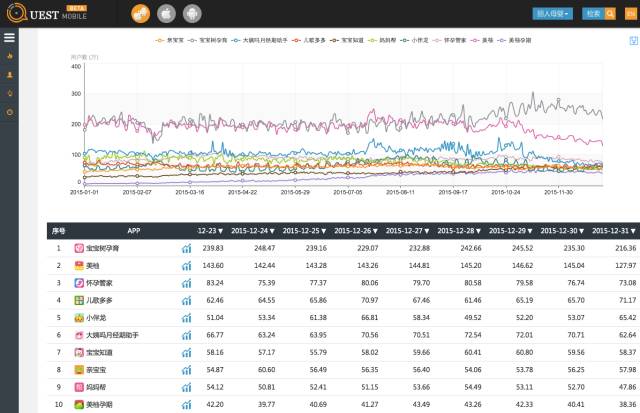This screenshot has height=413, width=640.
Task: Open trend chart icon for 宝宝树孕育 row
Action: [x=187, y=248]
